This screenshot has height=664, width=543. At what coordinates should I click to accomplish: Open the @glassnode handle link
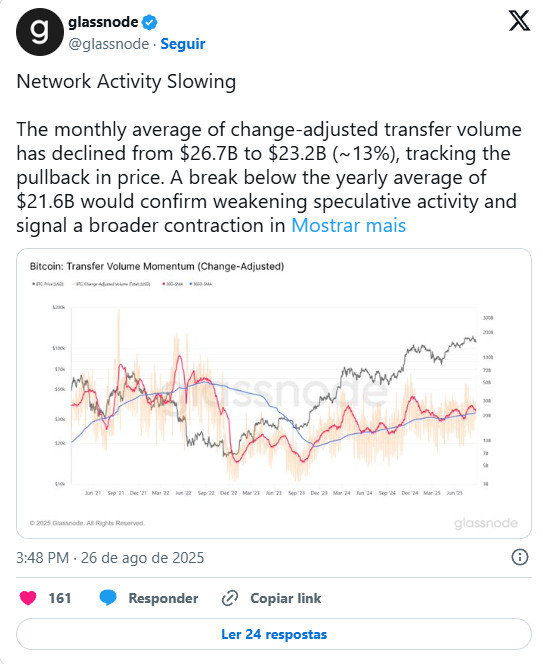tap(109, 44)
